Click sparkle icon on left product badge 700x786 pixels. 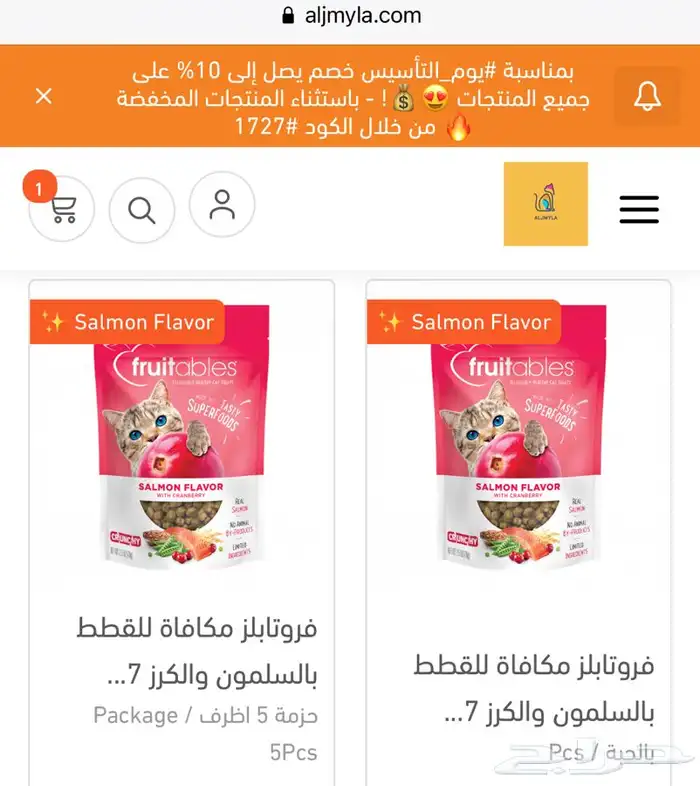pyautogui.click(x=53, y=321)
